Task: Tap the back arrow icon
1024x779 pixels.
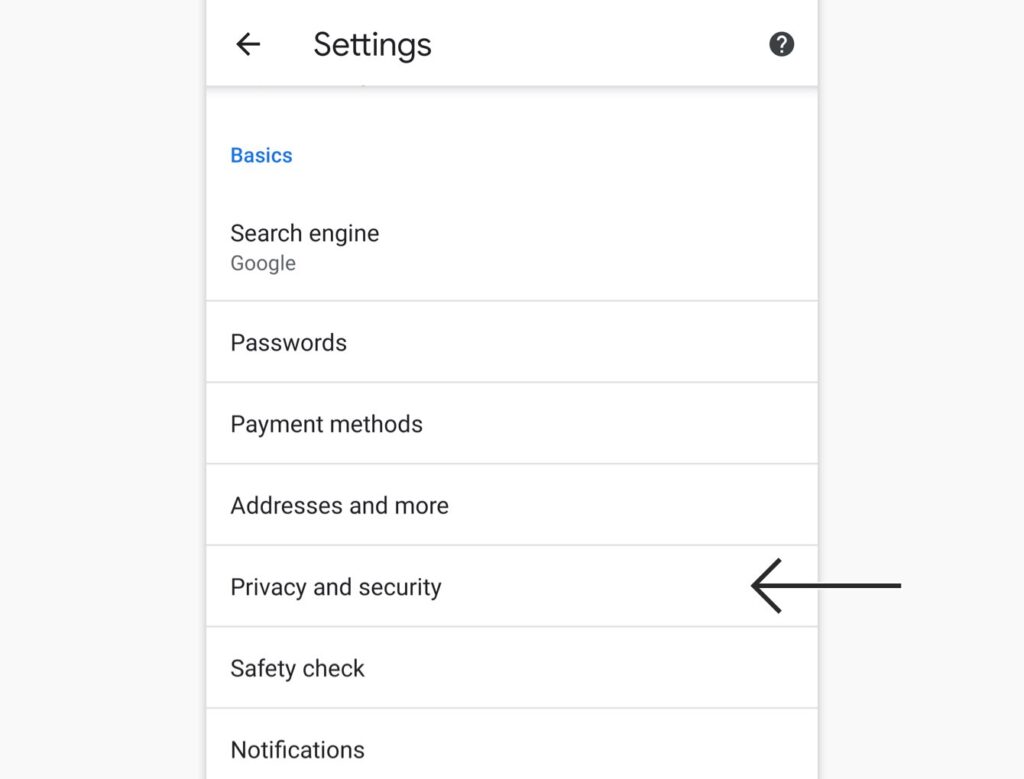Action: click(x=248, y=44)
